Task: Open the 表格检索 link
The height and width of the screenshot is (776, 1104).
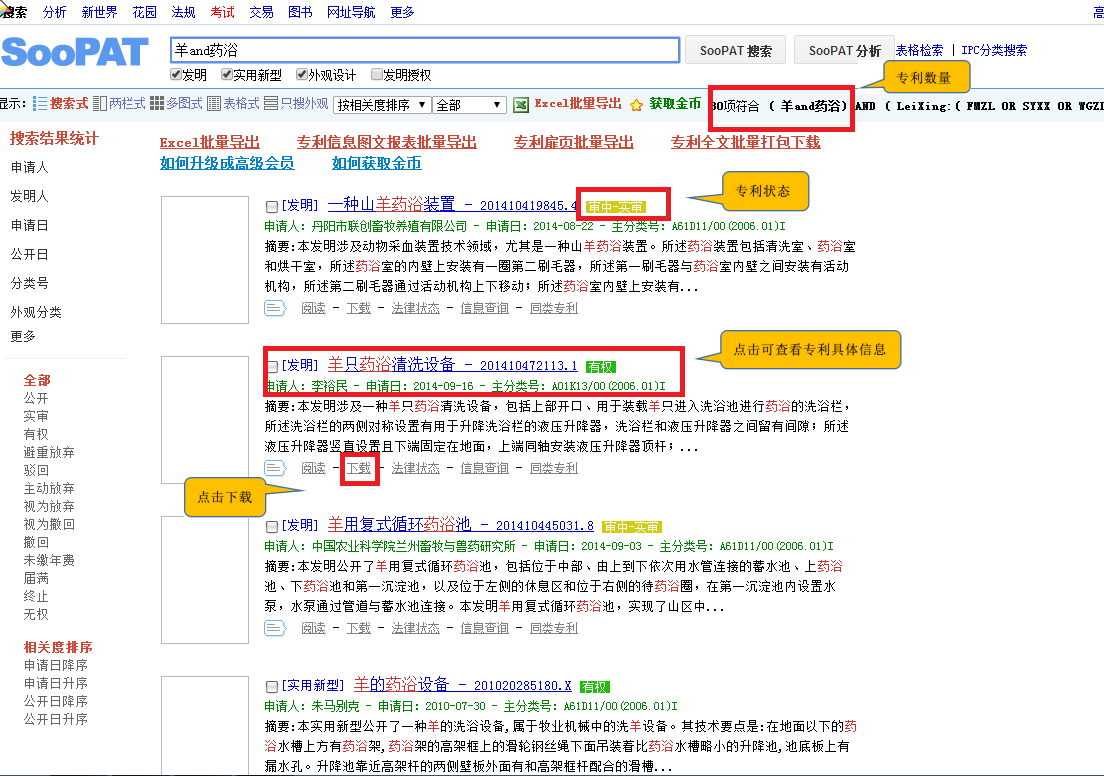Action: 920,50
